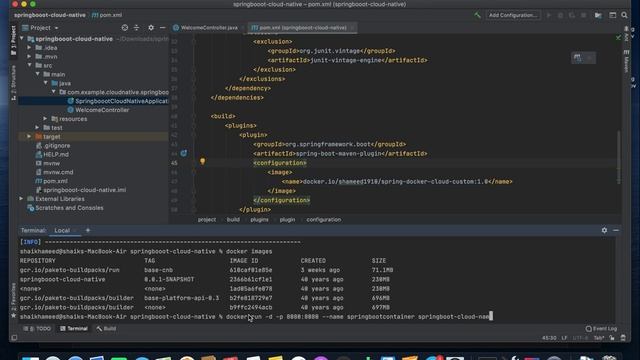Click the green Build Project hammer icon

click(x=477, y=15)
